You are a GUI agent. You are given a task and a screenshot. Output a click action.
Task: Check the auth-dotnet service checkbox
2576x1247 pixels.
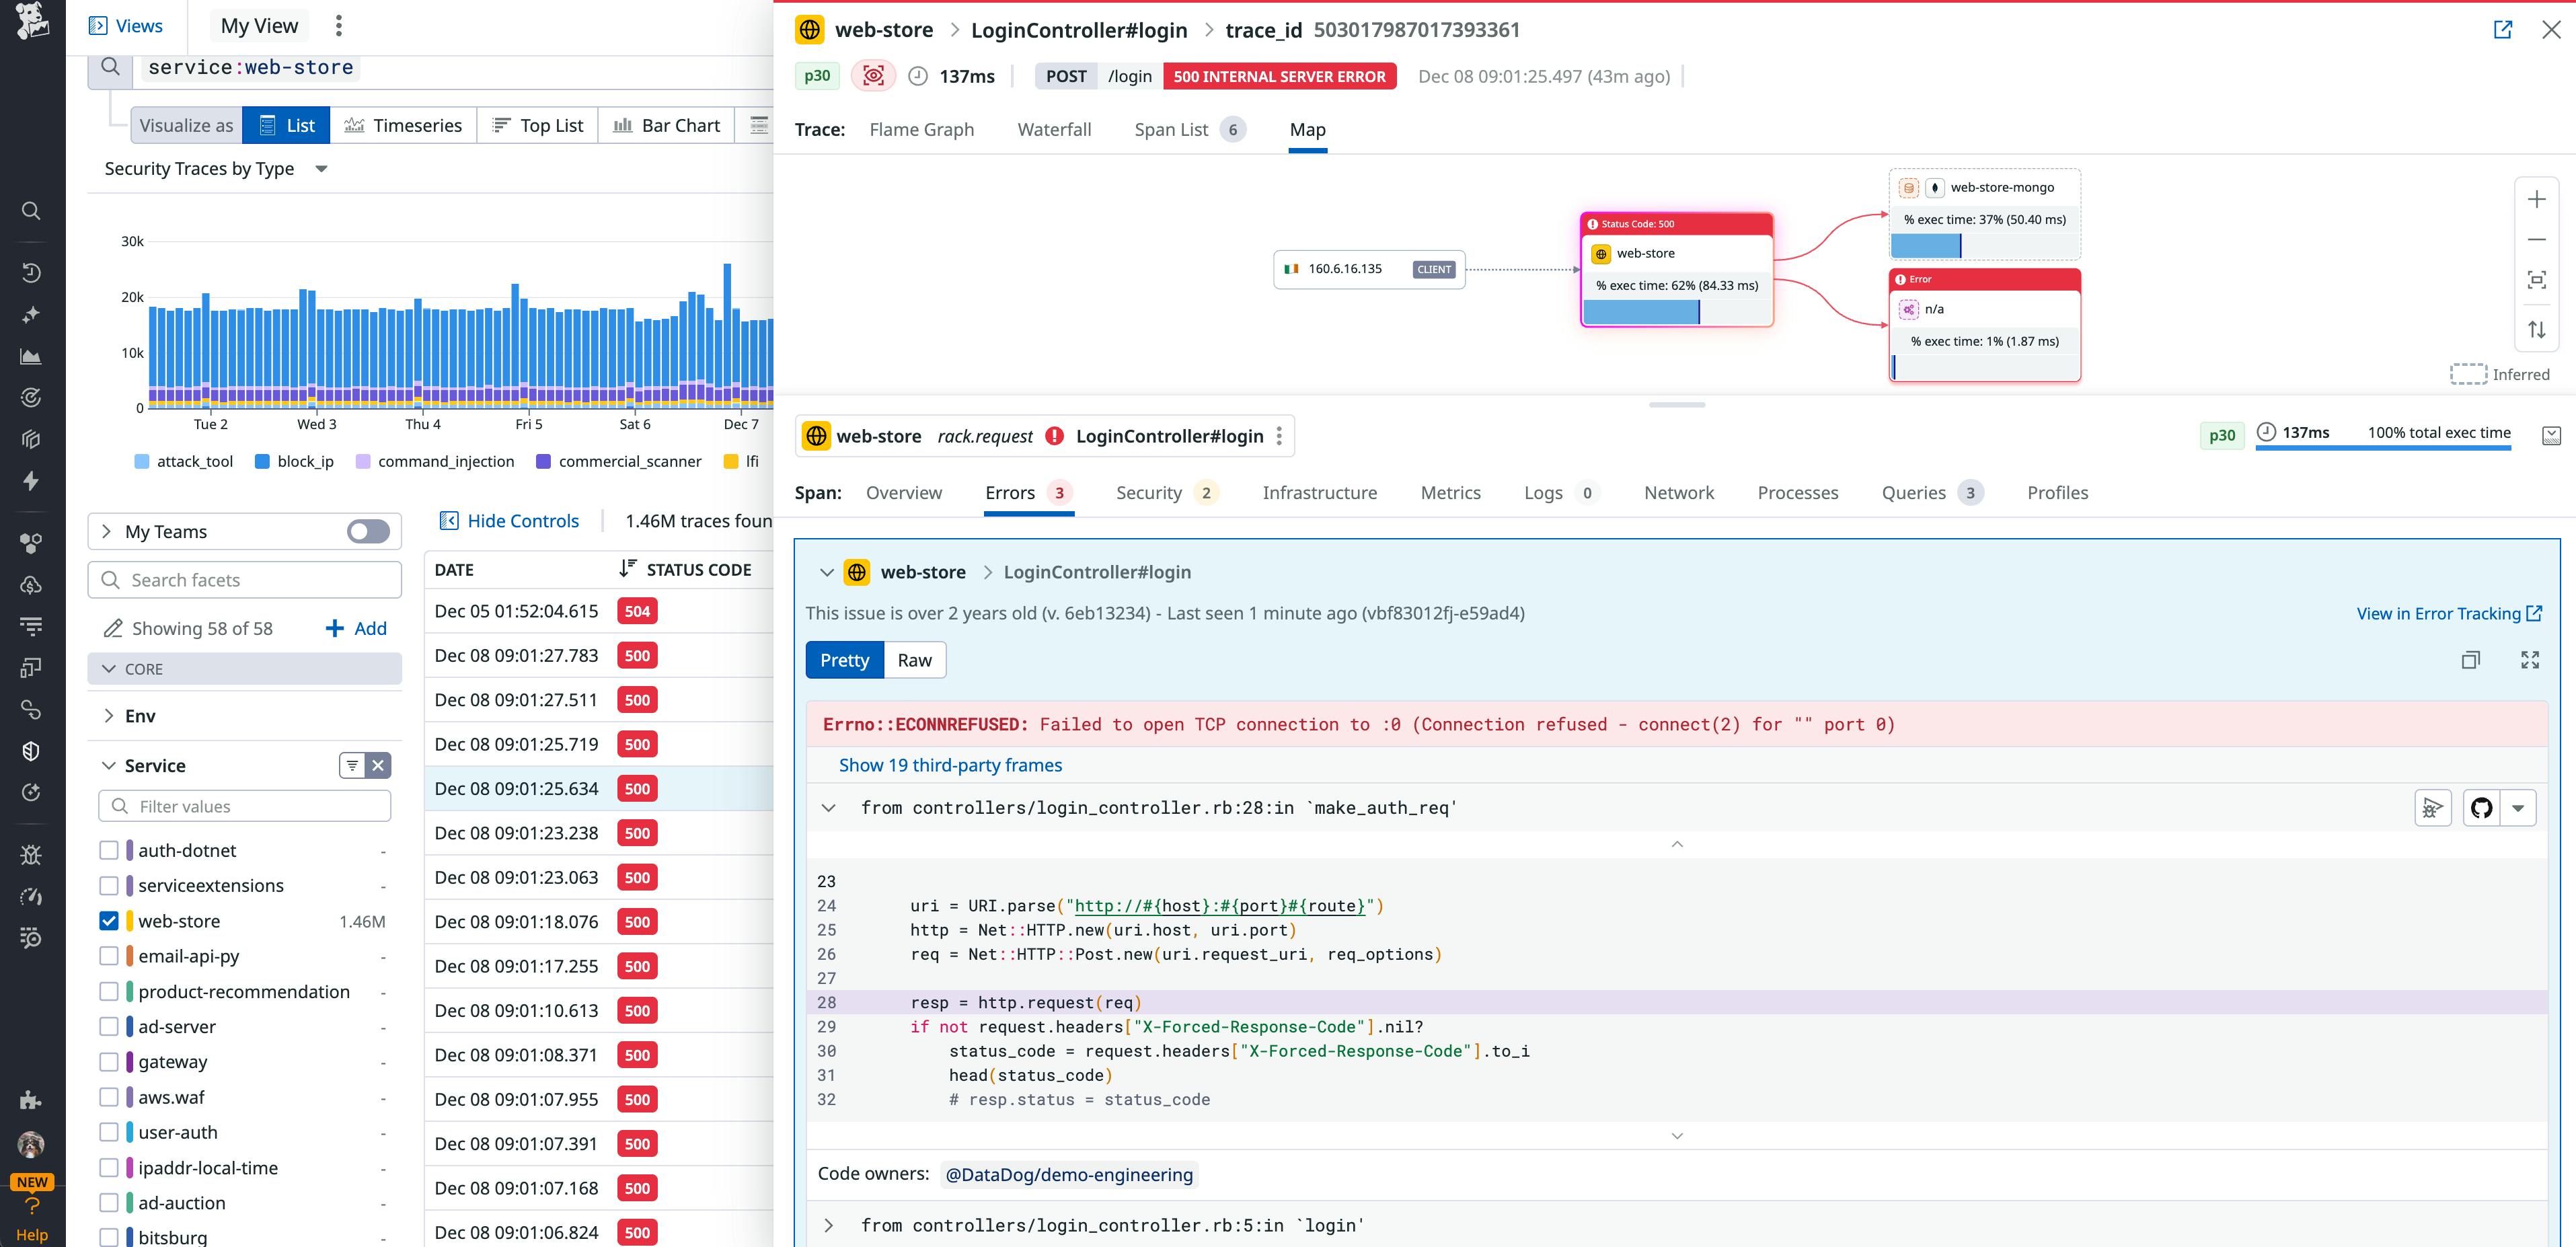click(109, 849)
